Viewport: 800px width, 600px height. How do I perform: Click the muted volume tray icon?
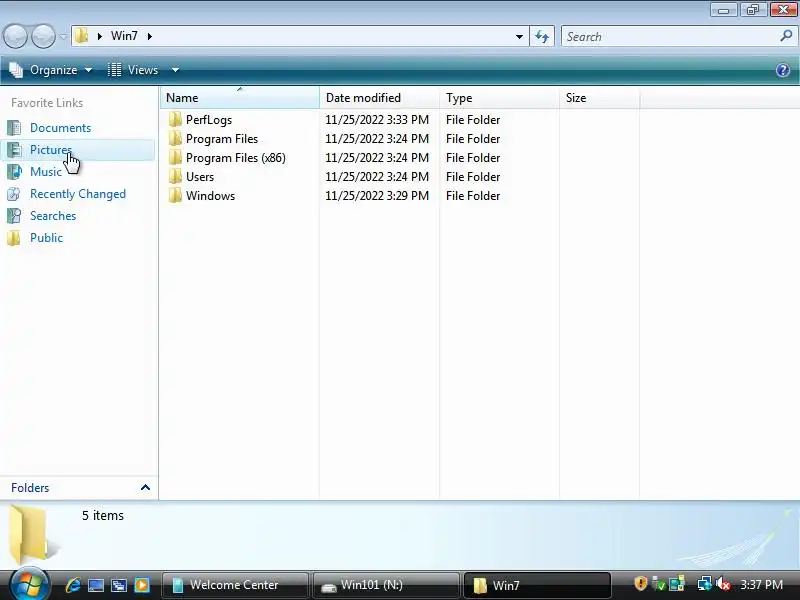coord(723,583)
